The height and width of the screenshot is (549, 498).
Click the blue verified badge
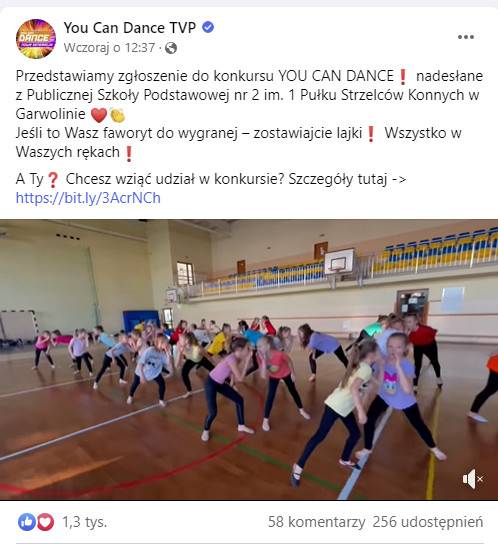[x=208, y=27]
